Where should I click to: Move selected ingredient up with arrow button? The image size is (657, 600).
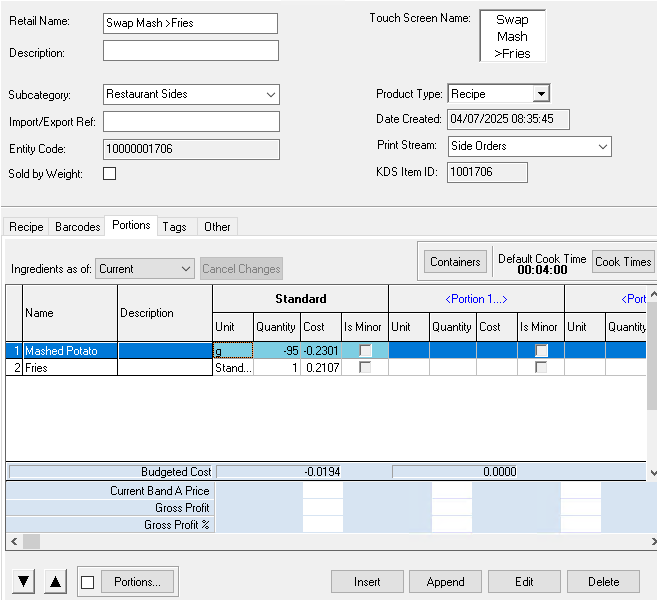pyautogui.click(x=56, y=582)
